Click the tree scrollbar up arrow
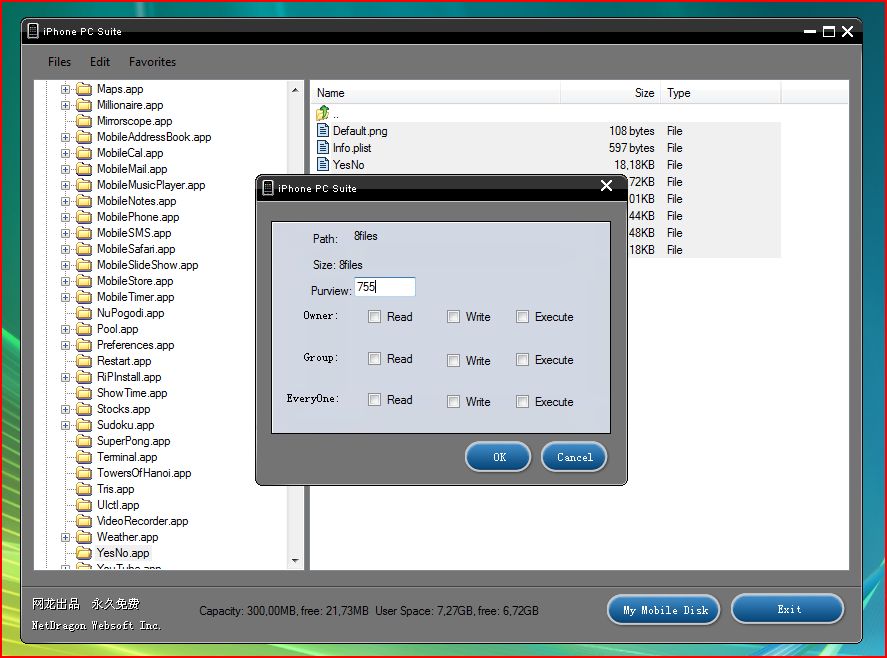 click(x=295, y=90)
